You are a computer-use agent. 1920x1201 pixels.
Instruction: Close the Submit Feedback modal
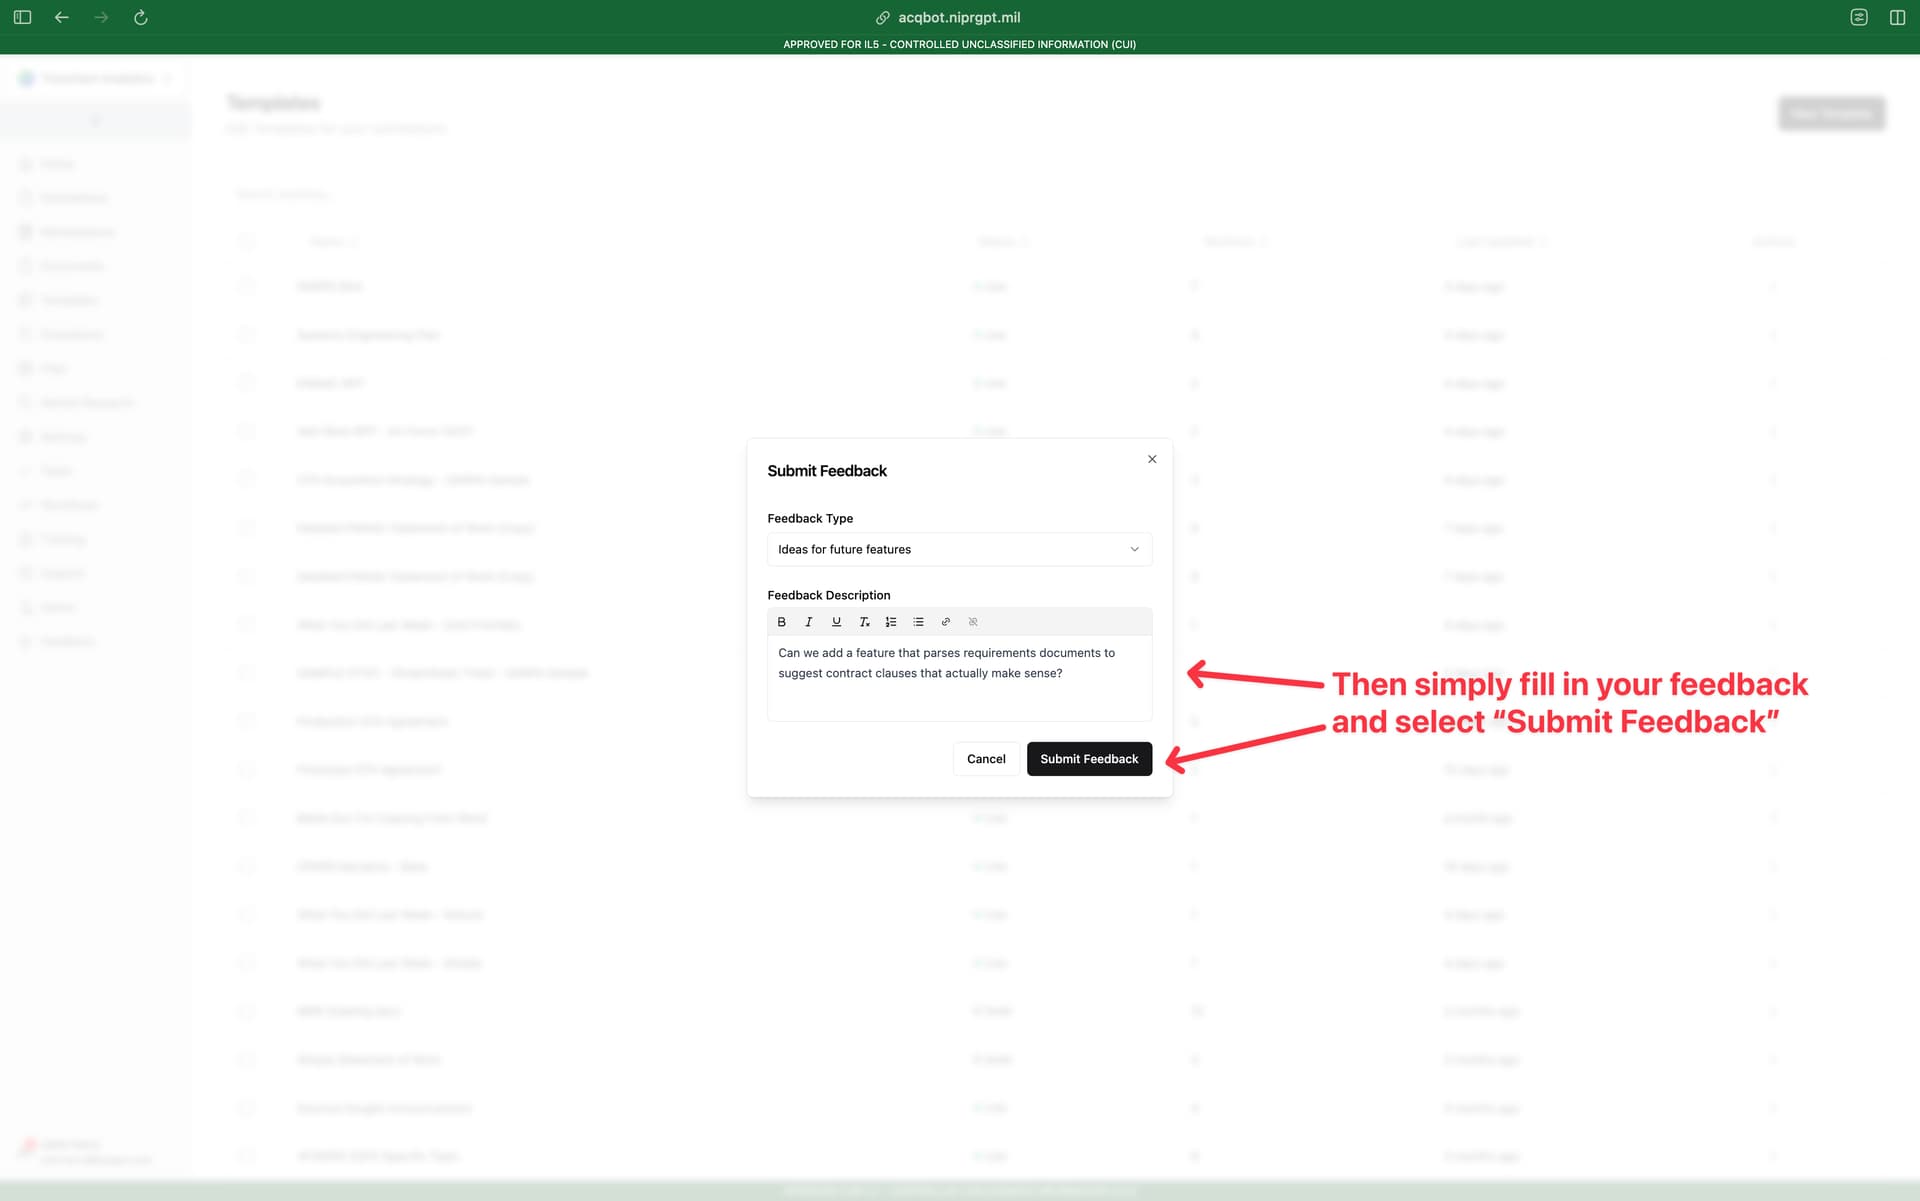coord(1152,459)
